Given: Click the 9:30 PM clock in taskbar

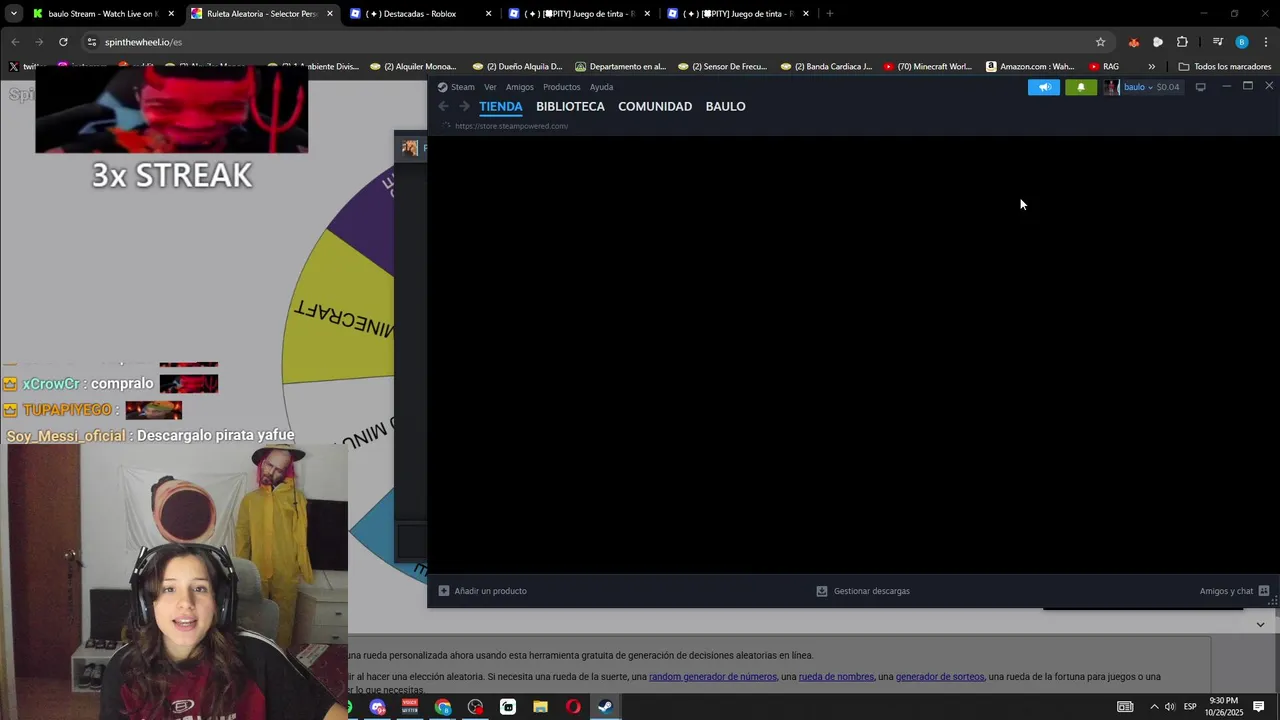Looking at the screenshot, I should pos(1224,701).
